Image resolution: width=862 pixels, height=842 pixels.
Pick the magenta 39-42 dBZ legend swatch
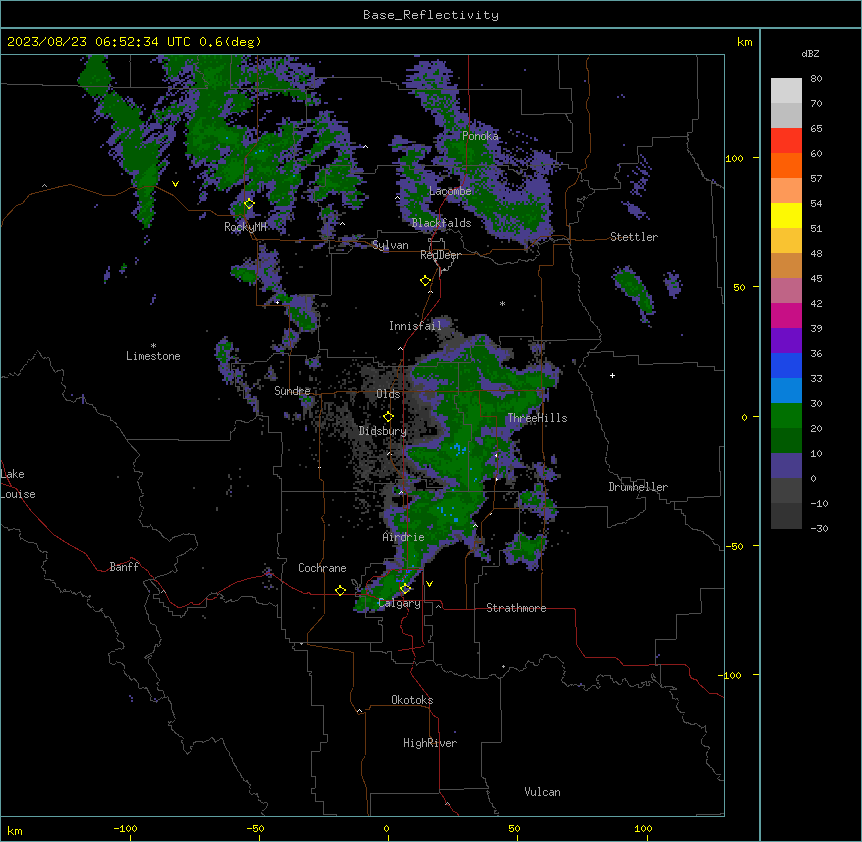click(x=786, y=315)
